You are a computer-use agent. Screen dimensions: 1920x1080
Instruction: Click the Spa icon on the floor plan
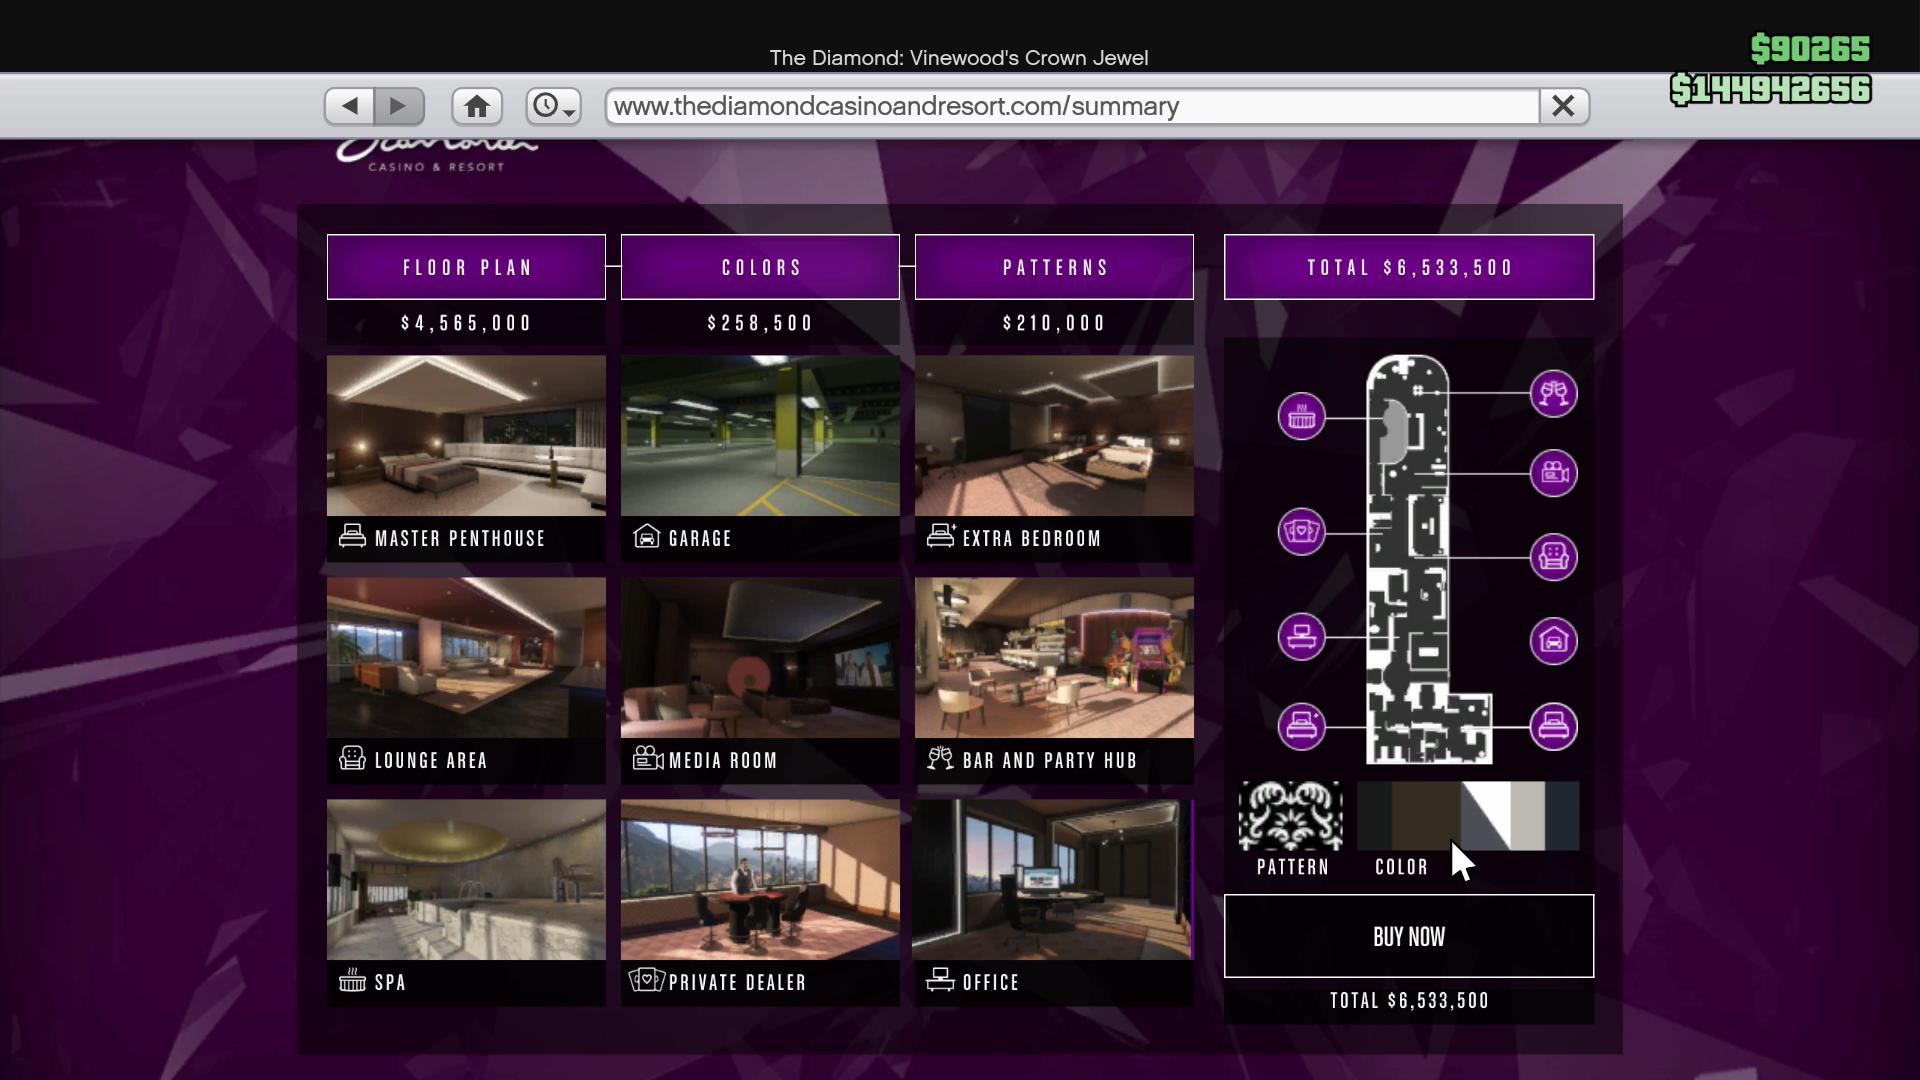(1301, 416)
